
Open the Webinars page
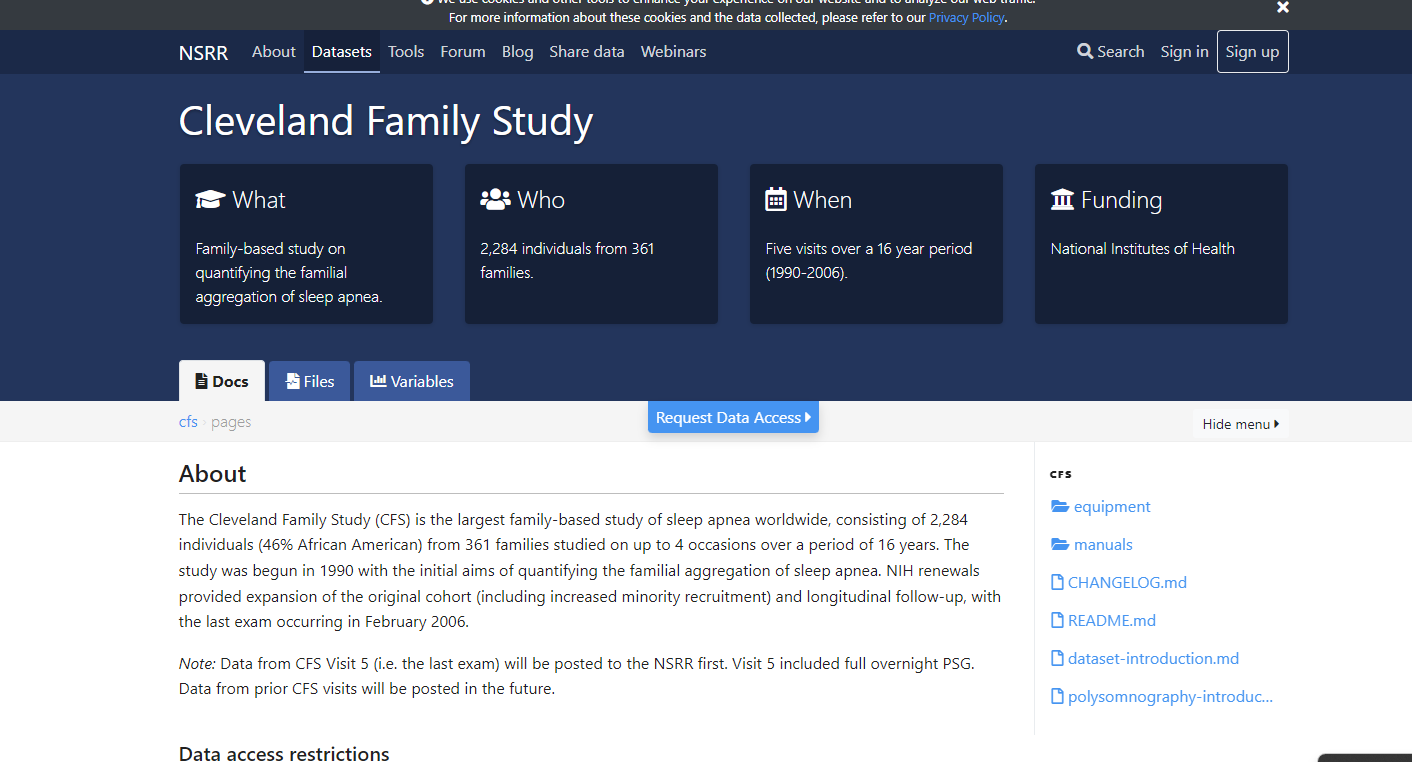pos(674,52)
